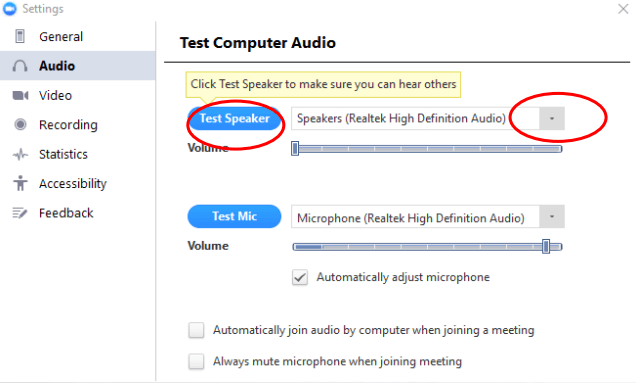
Task: Click the Accessibility person icon
Action: 20,183
